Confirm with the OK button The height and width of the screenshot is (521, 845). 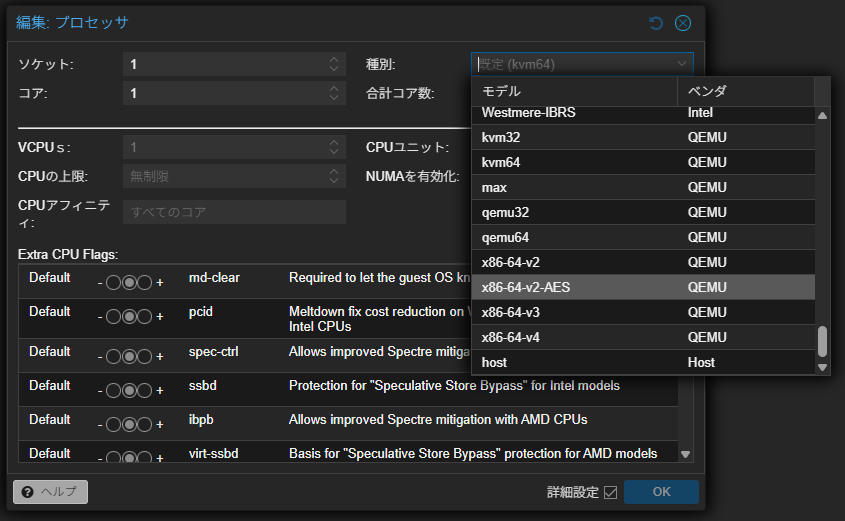661,492
